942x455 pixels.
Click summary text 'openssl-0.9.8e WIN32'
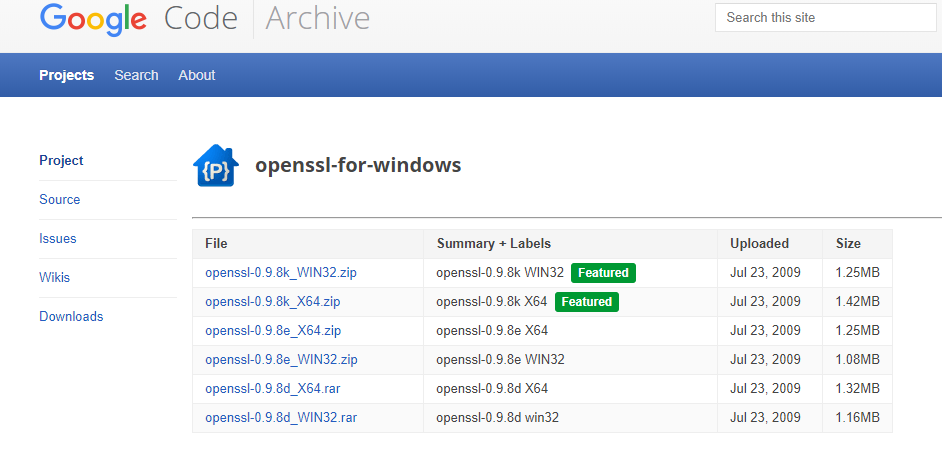[x=500, y=359]
